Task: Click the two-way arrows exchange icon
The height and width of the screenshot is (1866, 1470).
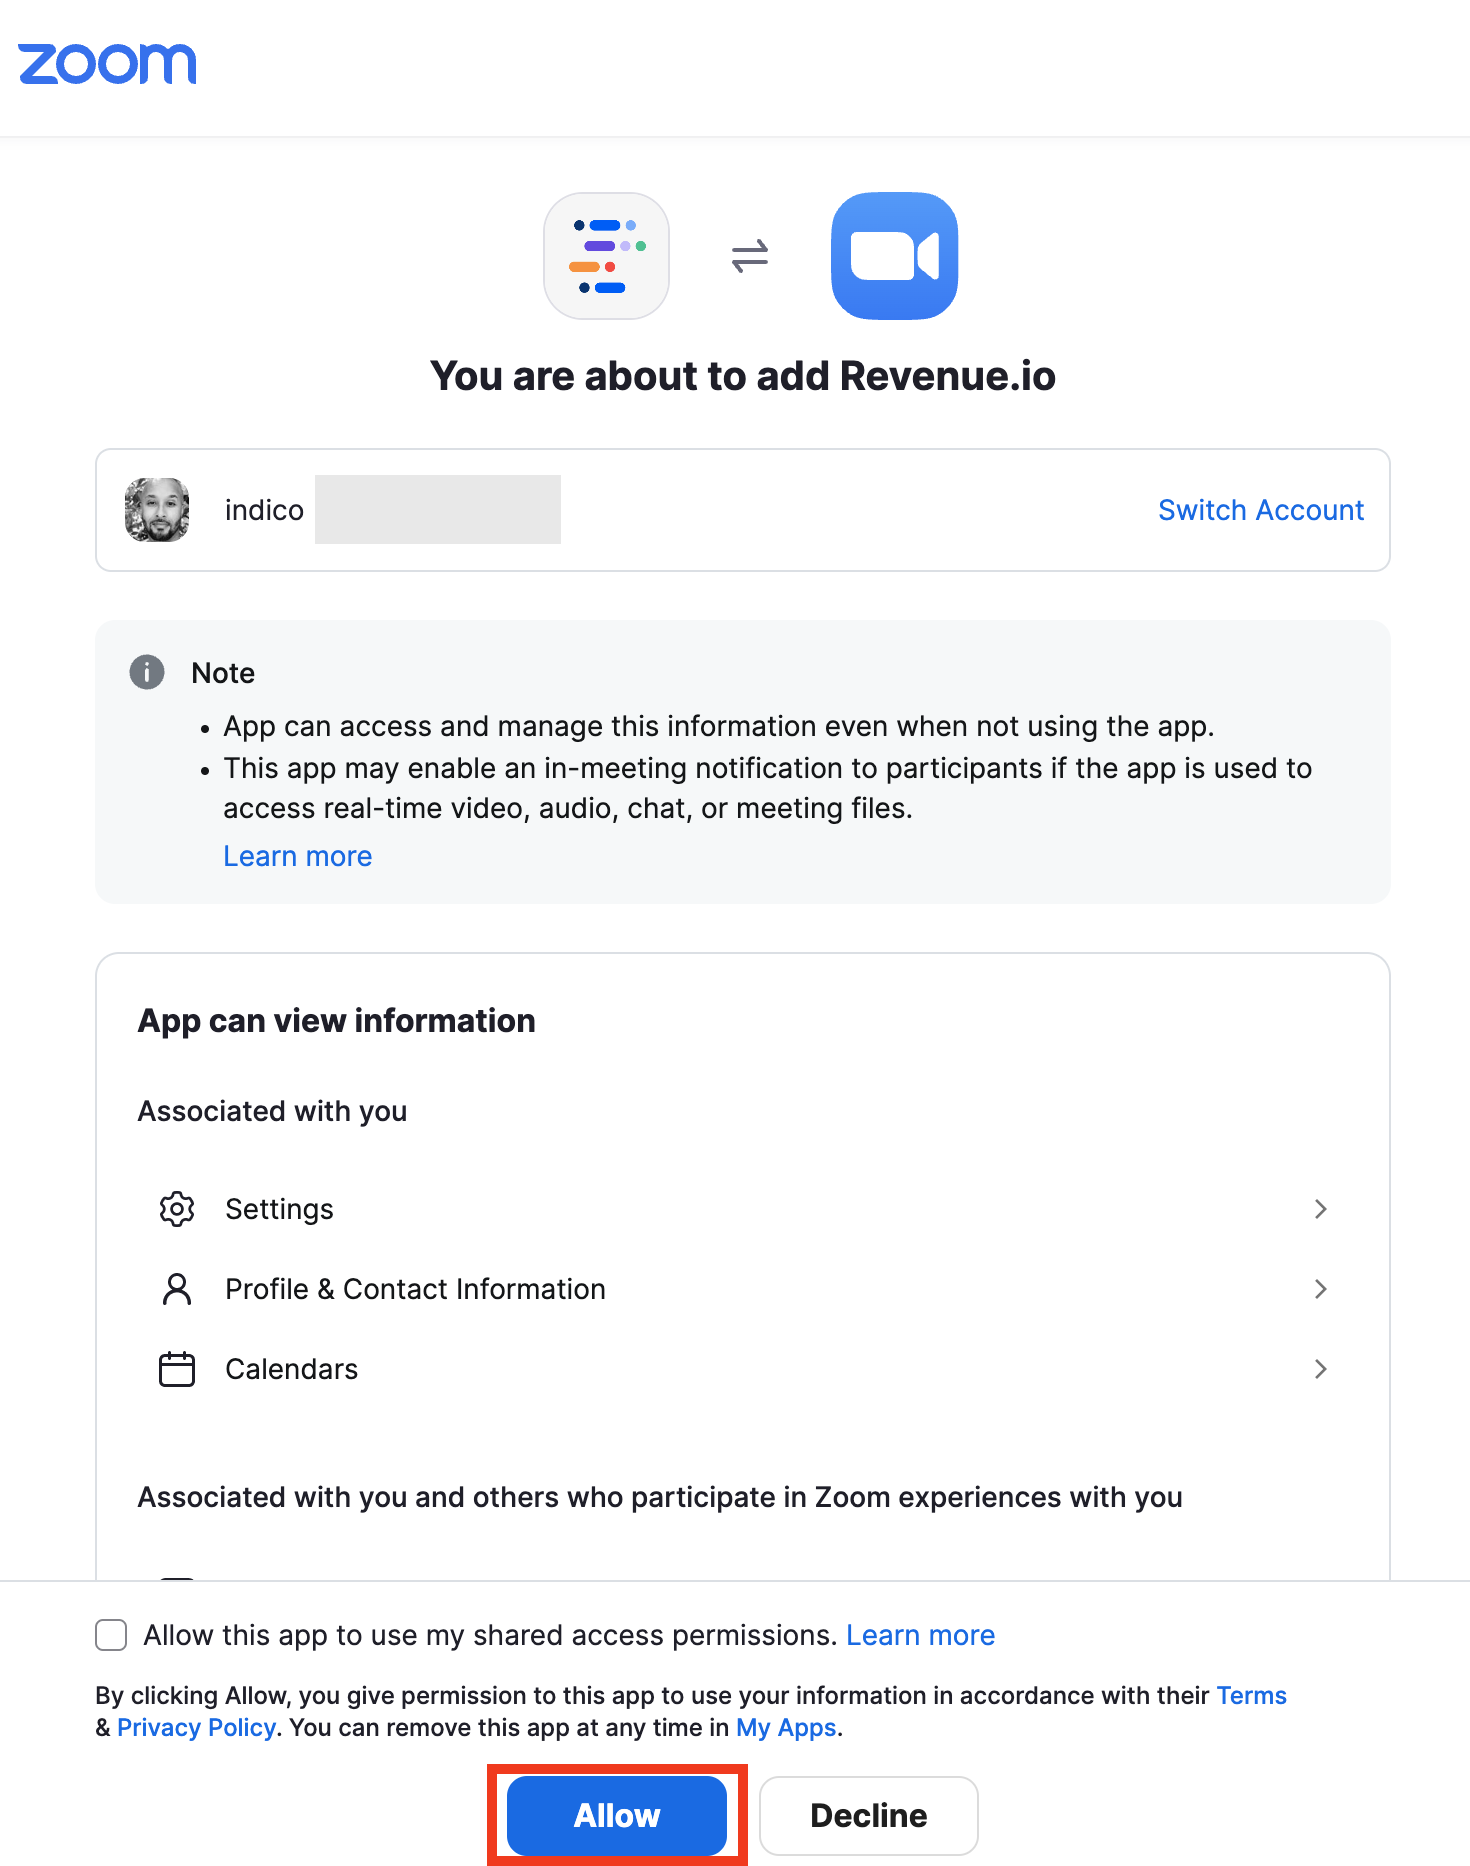Action: pyautogui.click(x=750, y=256)
